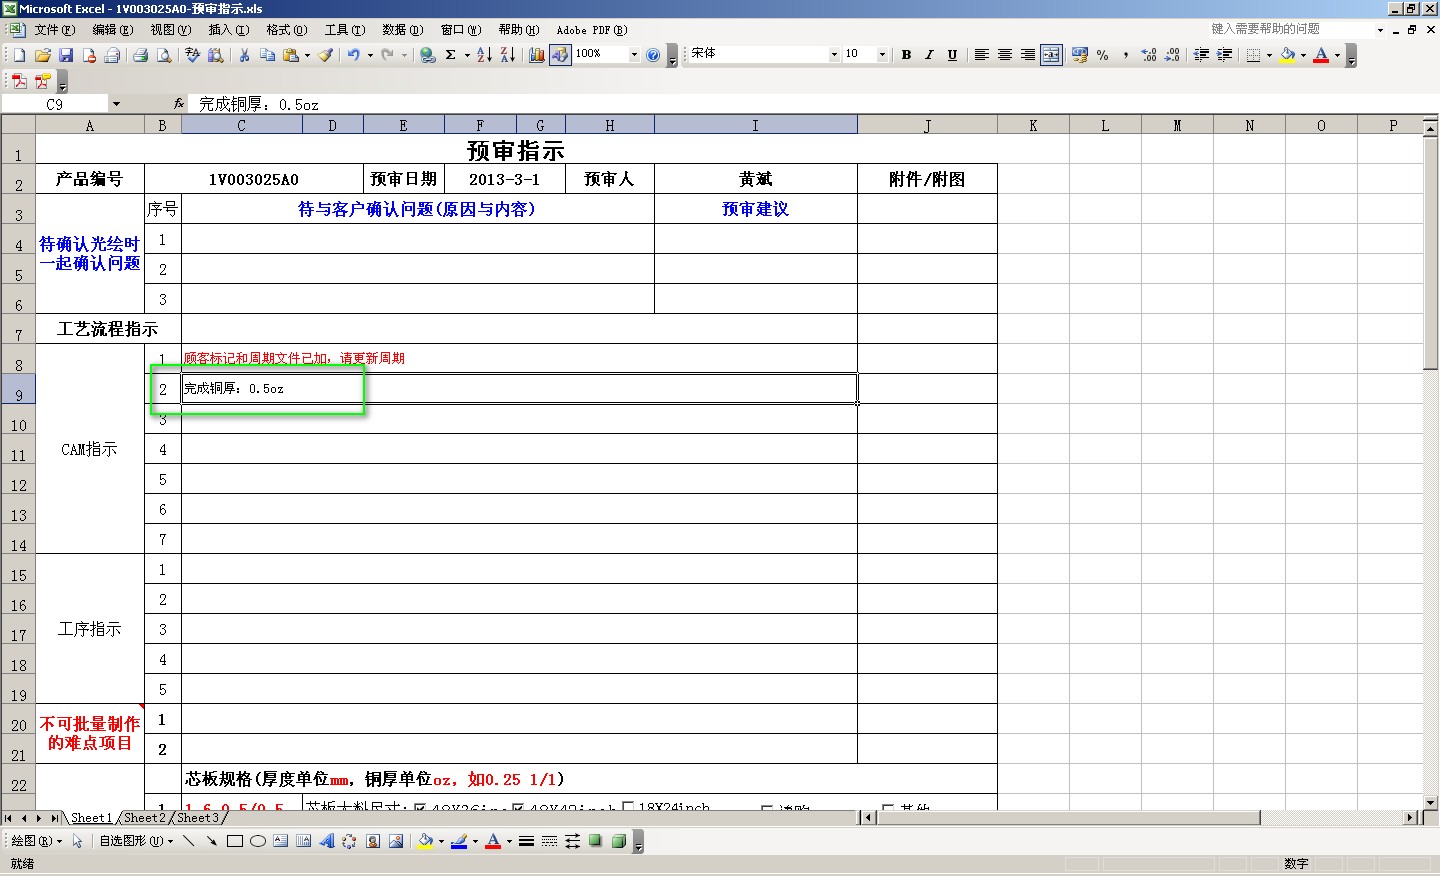Click the Undo arrow icon
The image size is (1440, 876).
(354, 55)
